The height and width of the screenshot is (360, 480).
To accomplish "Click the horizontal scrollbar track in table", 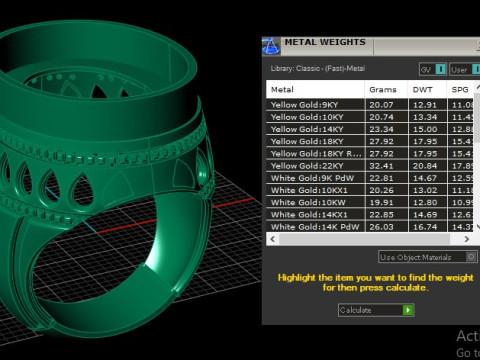I will (364, 239).
